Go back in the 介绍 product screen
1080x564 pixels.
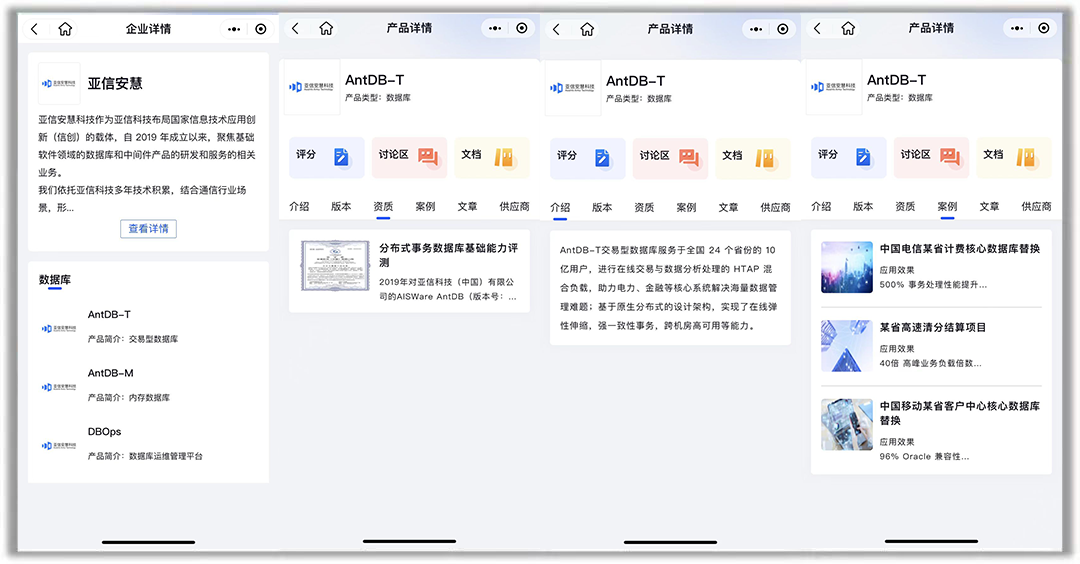557,29
